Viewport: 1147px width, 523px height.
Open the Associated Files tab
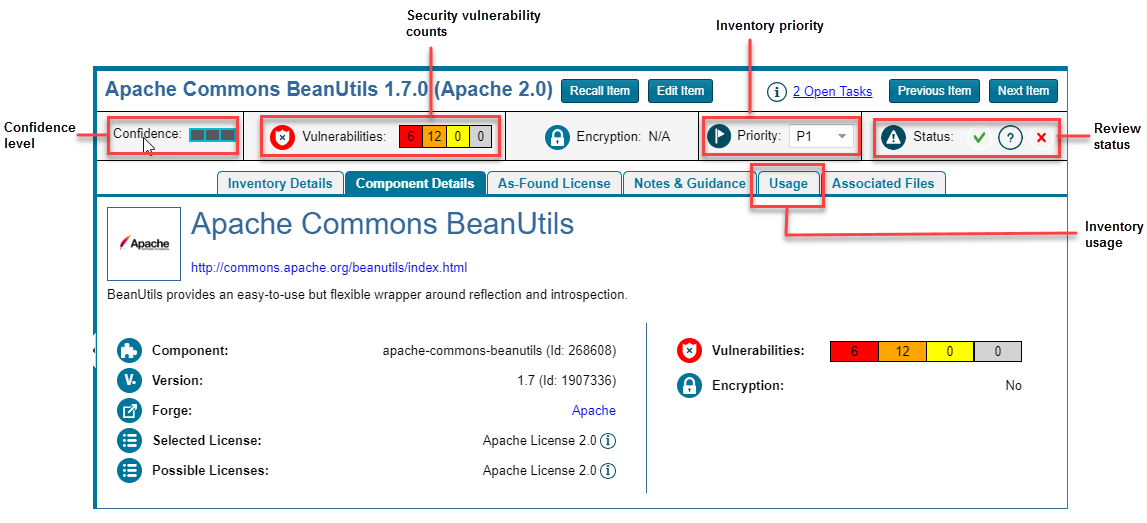point(883,184)
